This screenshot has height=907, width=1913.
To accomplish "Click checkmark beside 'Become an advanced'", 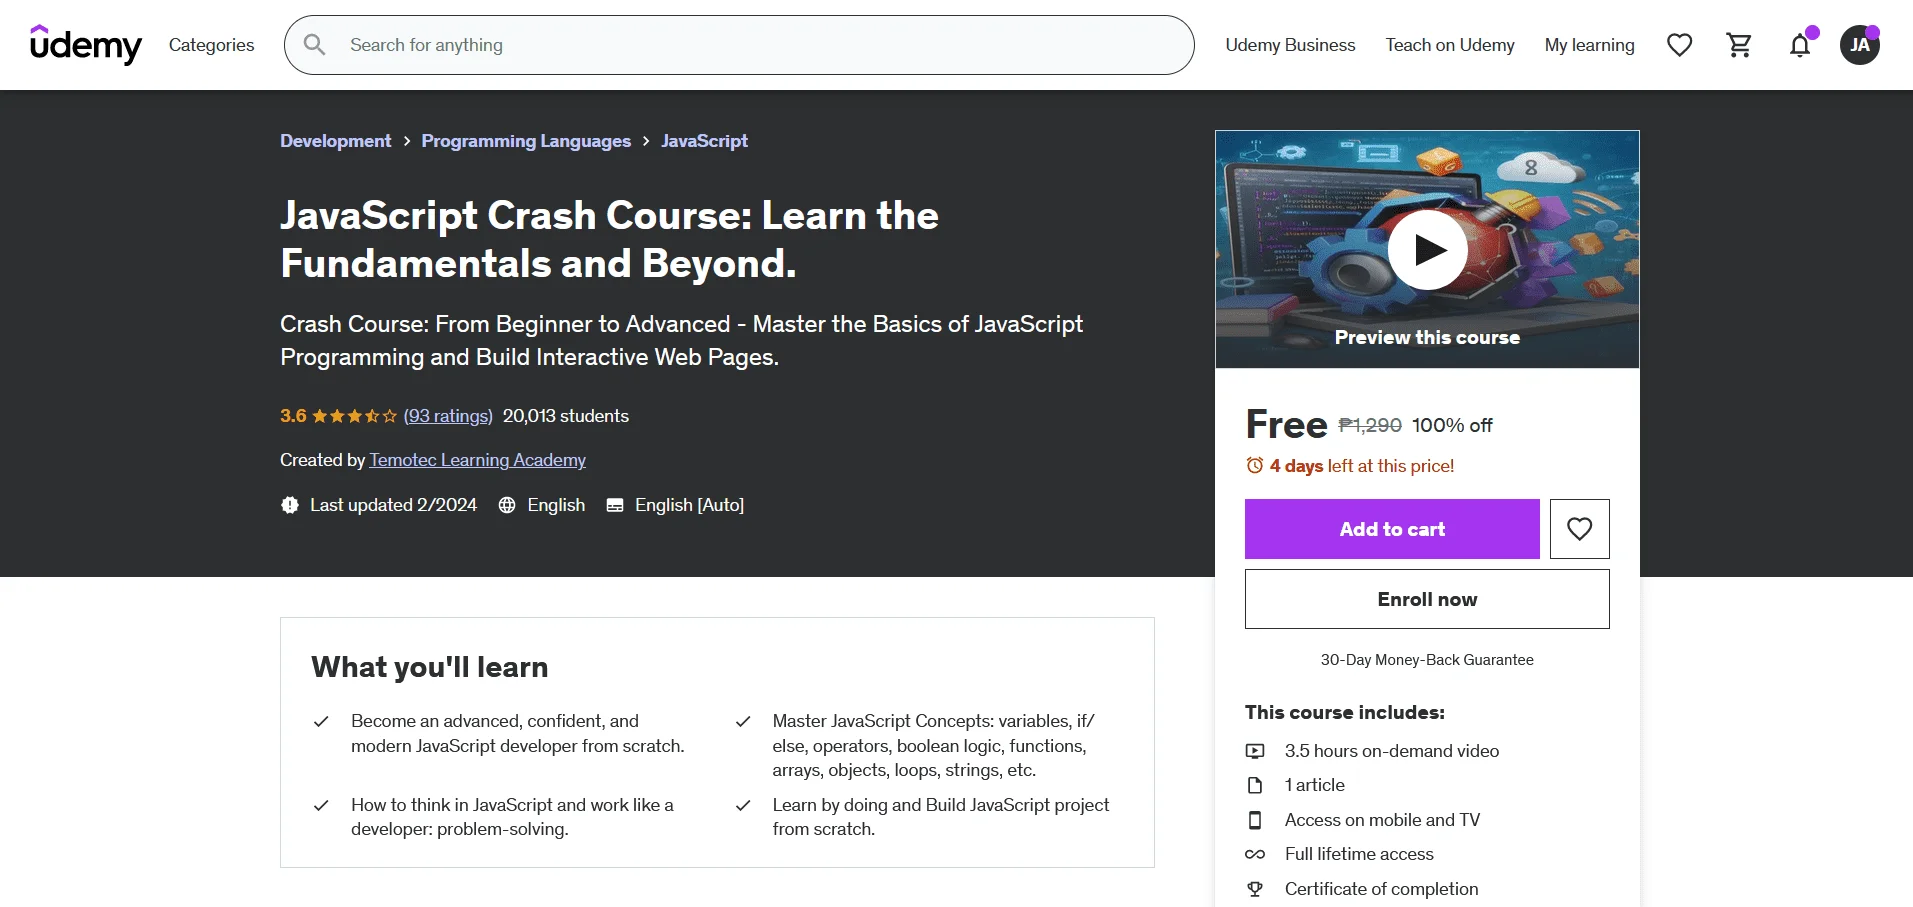I will tap(321, 721).
